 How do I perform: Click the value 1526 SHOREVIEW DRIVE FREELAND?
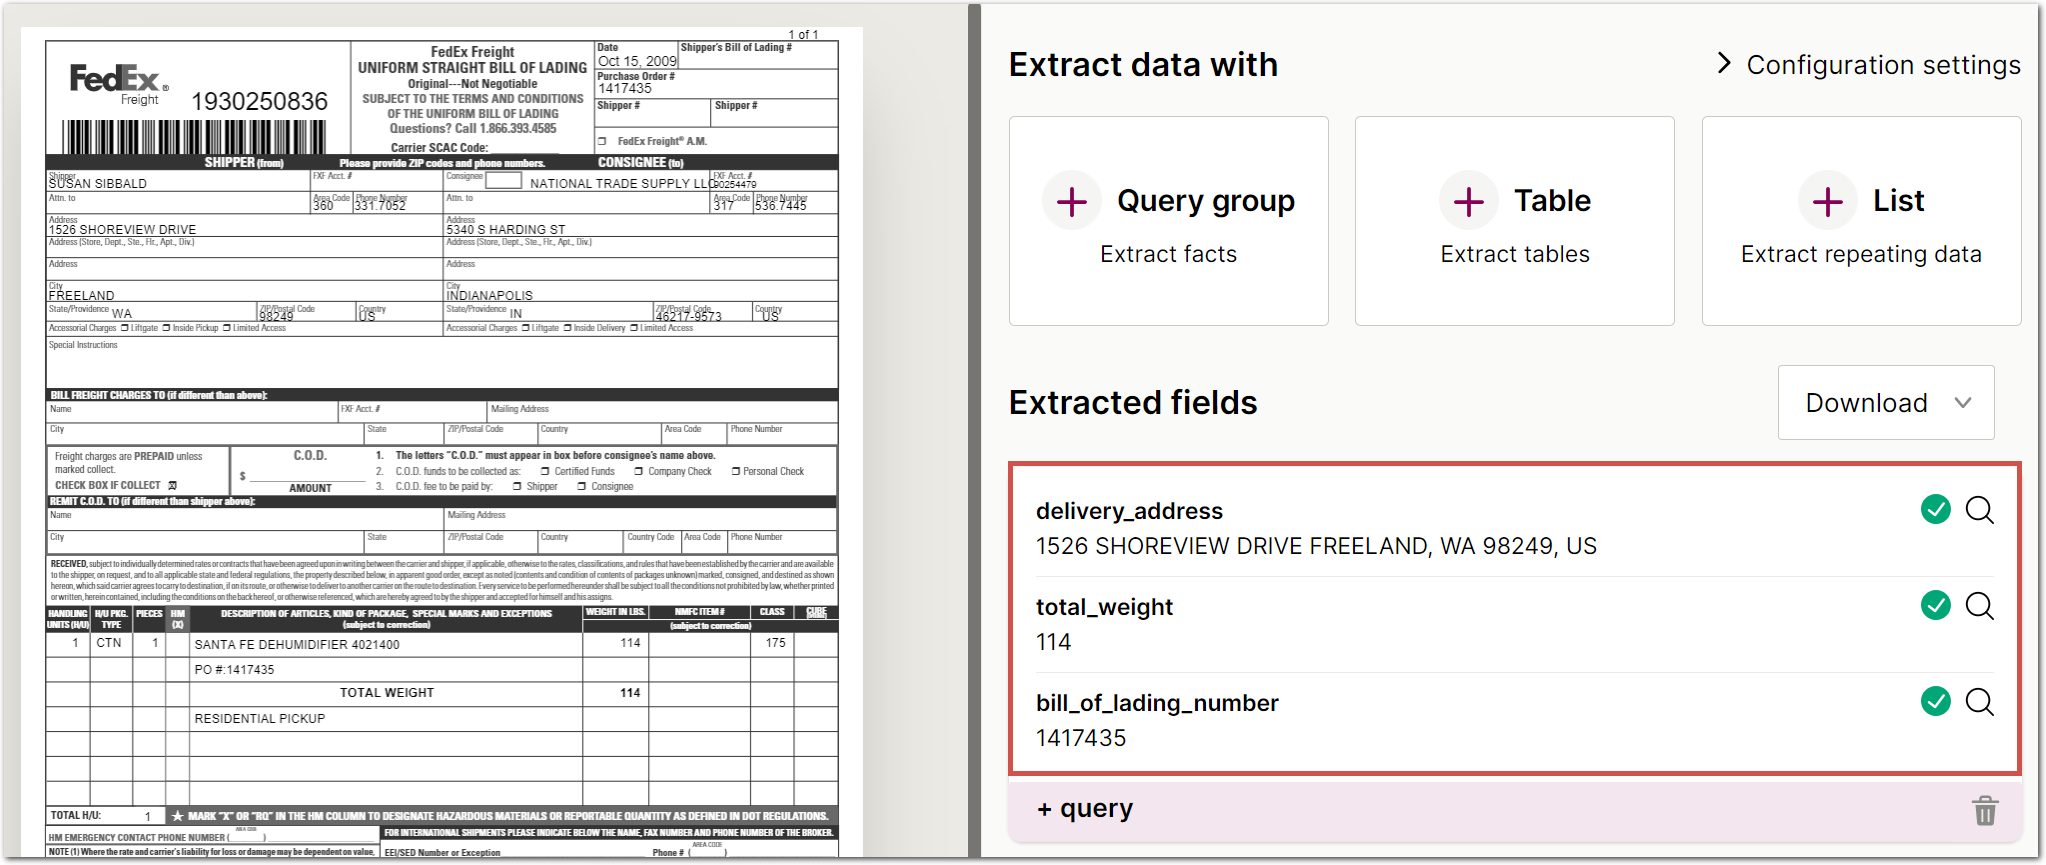point(1316,546)
